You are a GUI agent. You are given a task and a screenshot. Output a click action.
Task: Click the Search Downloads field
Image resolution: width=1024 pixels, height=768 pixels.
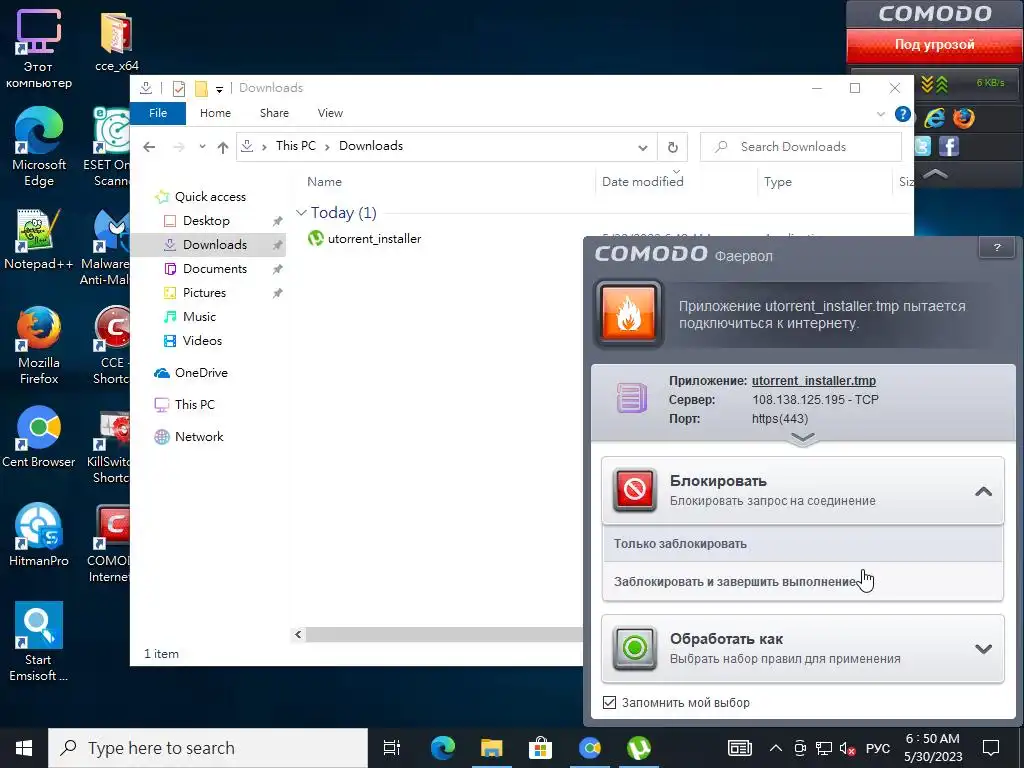point(801,147)
